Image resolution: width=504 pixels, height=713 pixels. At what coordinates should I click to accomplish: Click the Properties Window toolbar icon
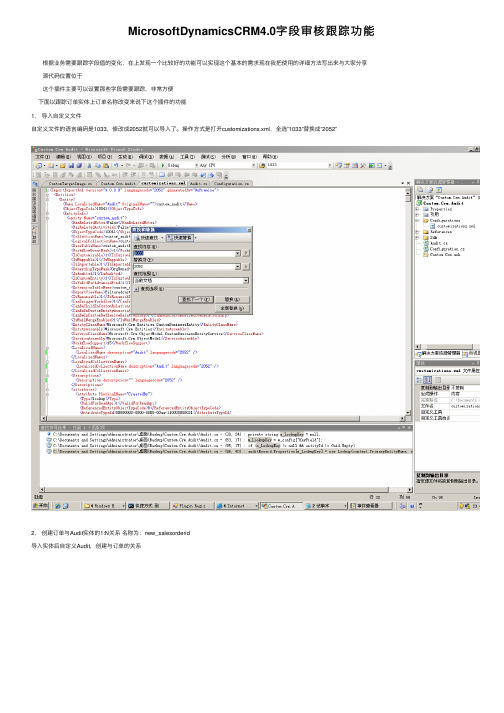pyautogui.click(x=346, y=166)
